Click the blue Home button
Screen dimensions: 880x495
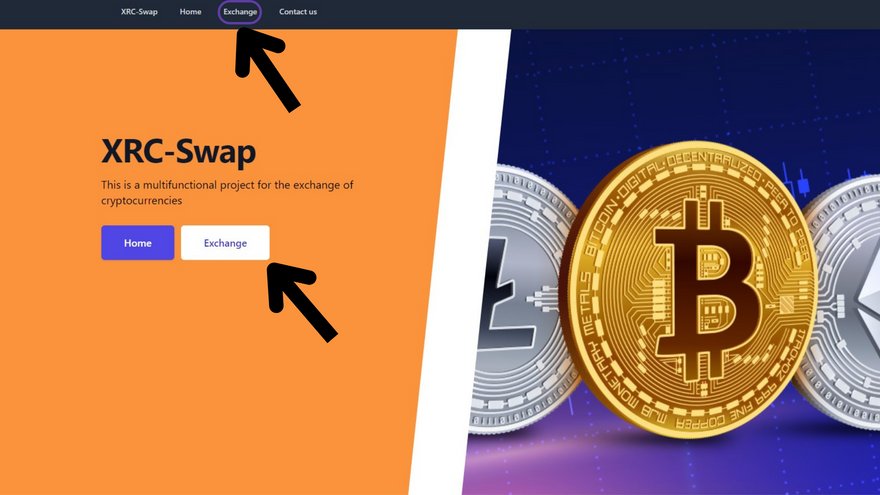[138, 242]
